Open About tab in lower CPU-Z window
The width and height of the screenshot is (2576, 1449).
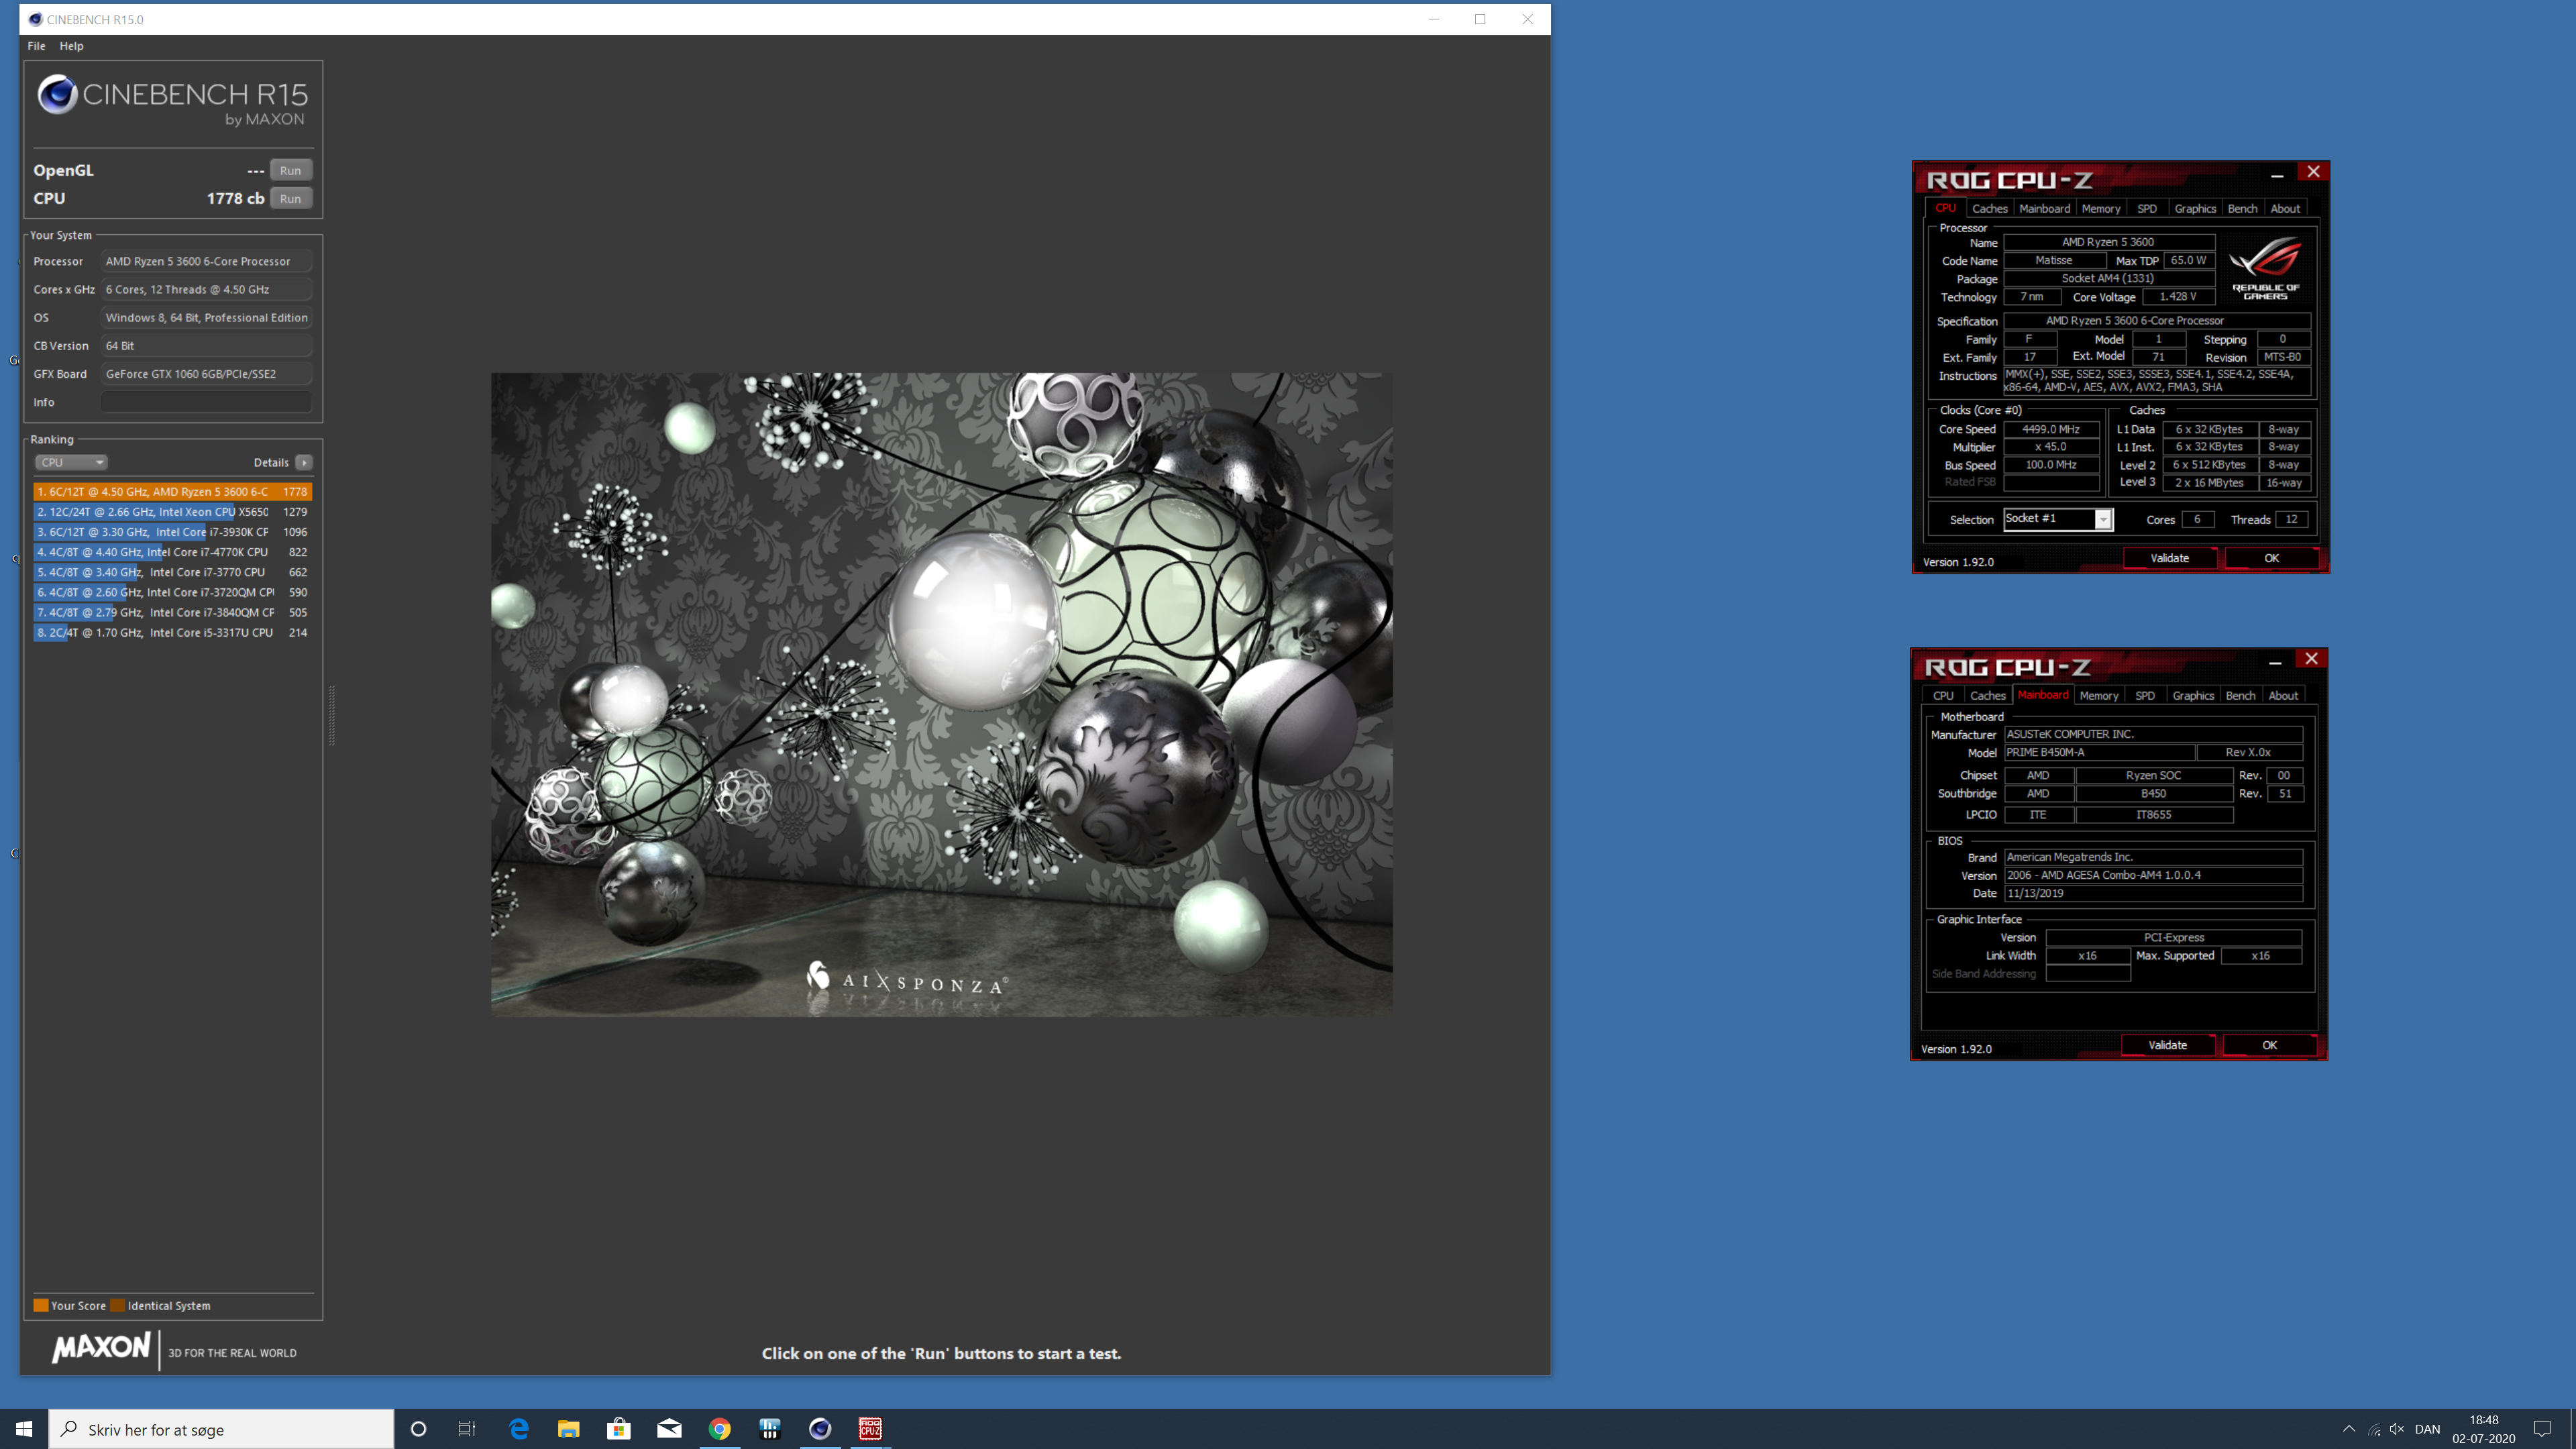pyautogui.click(x=2283, y=695)
